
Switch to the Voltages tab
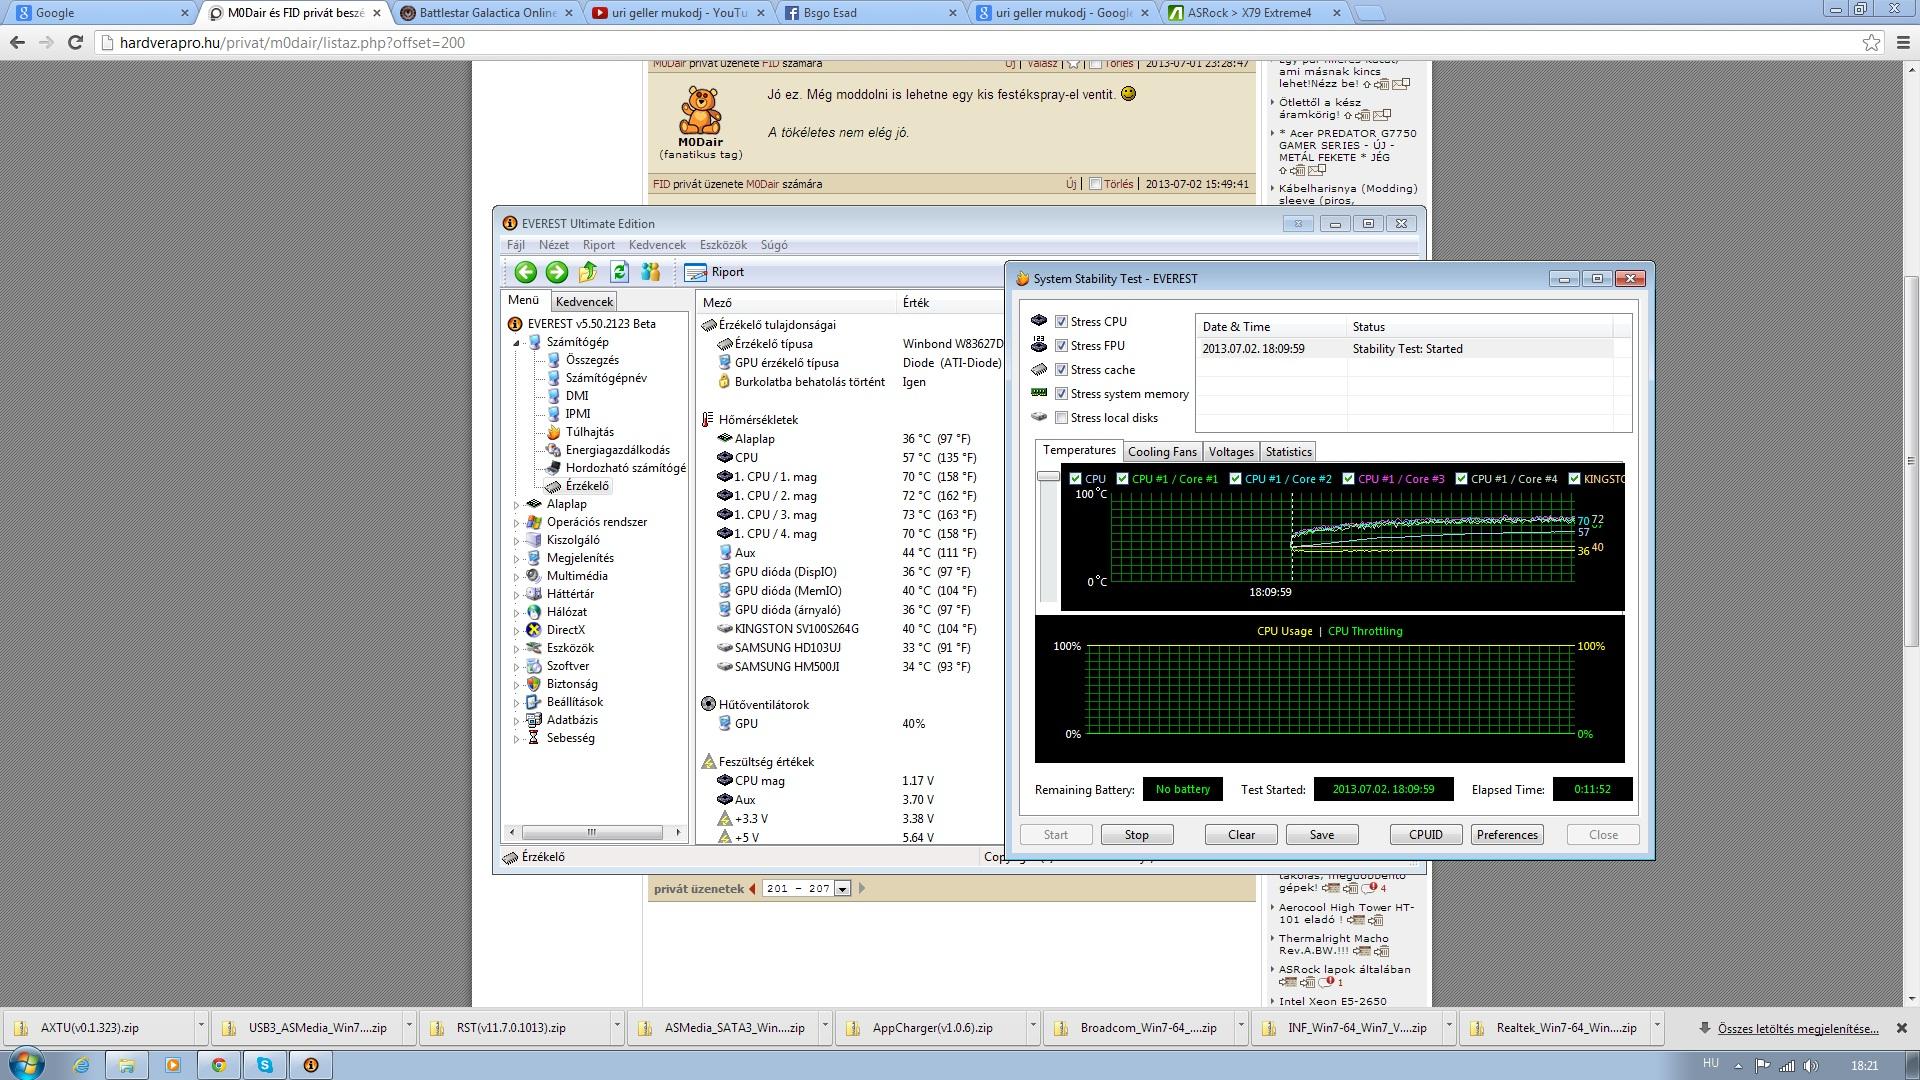click(1230, 452)
